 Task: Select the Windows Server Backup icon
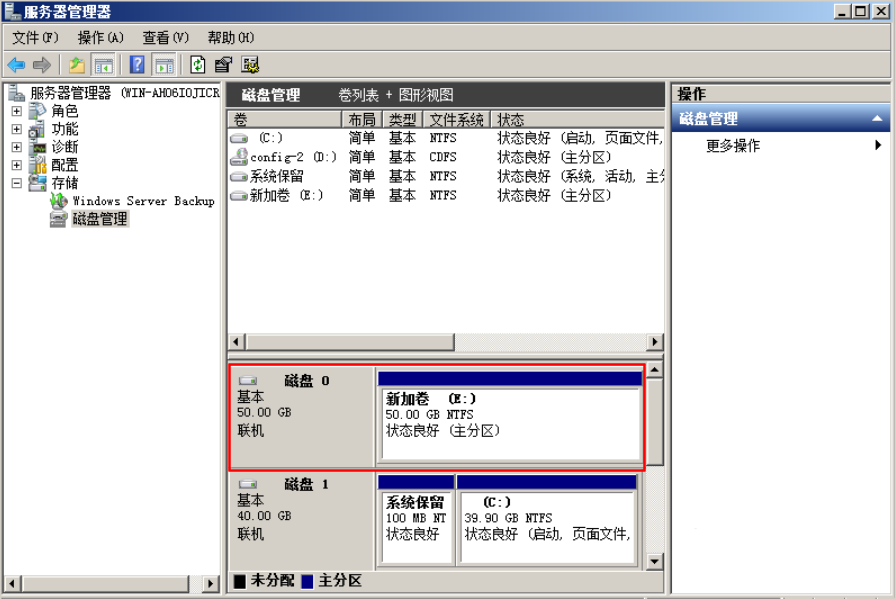point(59,201)
